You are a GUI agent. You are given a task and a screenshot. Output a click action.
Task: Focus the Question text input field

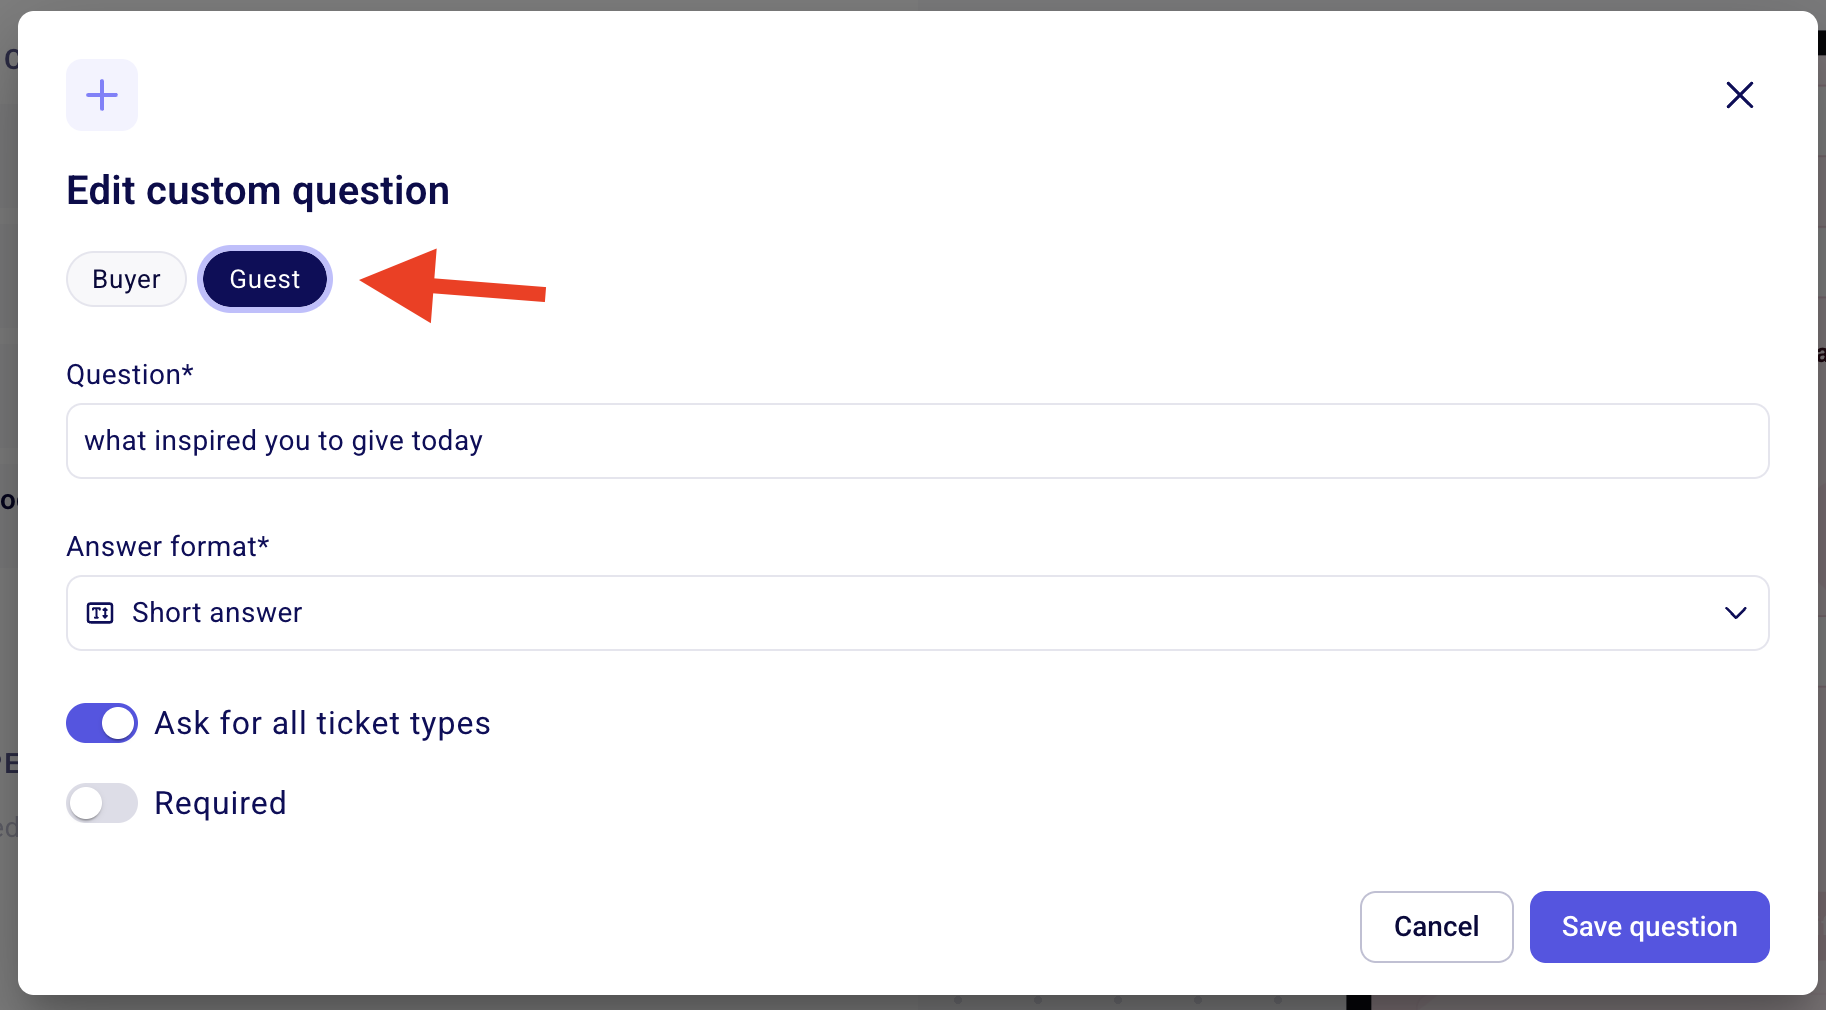918,441
